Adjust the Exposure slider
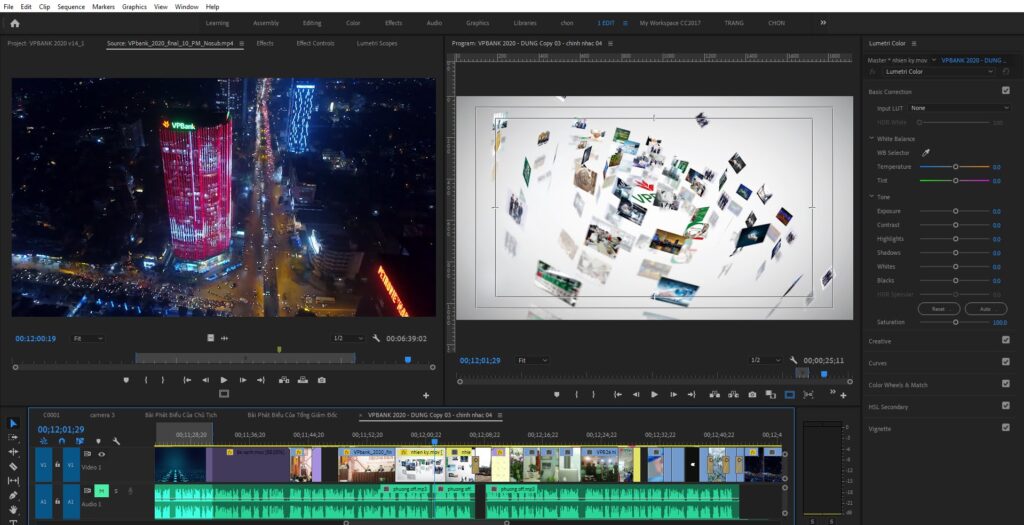The height and width of the screenshot is (525, 1024). (955, 211)
